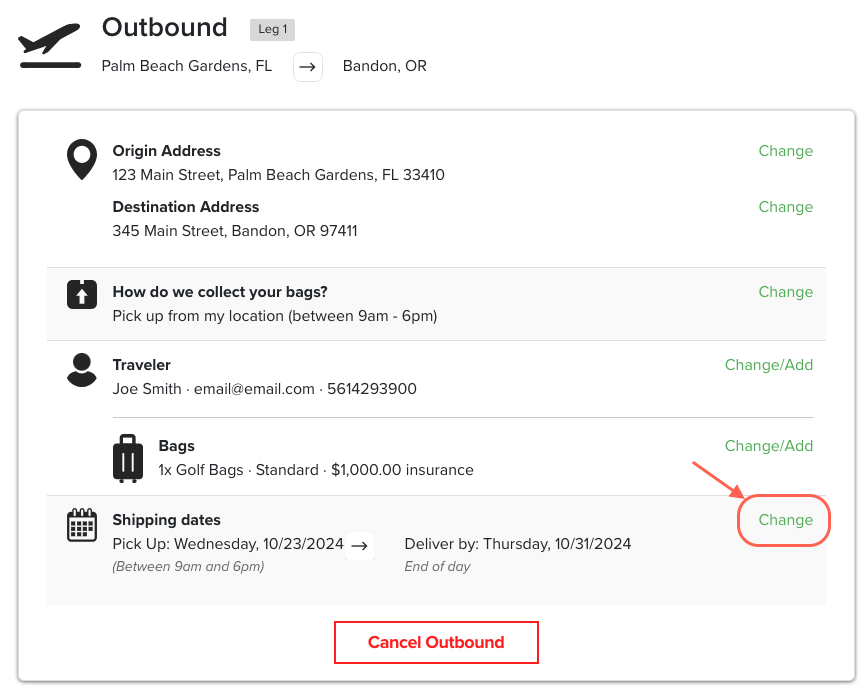
Task: Change the Shipping dates
Action: tap(784, 520)
